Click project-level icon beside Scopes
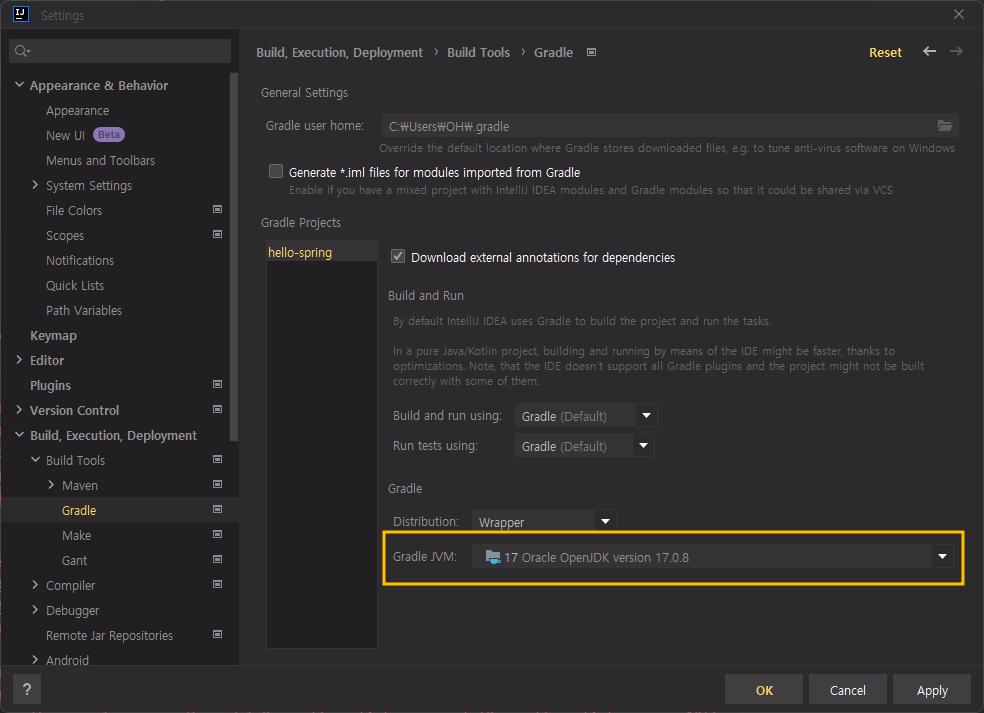The image size is (984, 713). tap(217, 235)
